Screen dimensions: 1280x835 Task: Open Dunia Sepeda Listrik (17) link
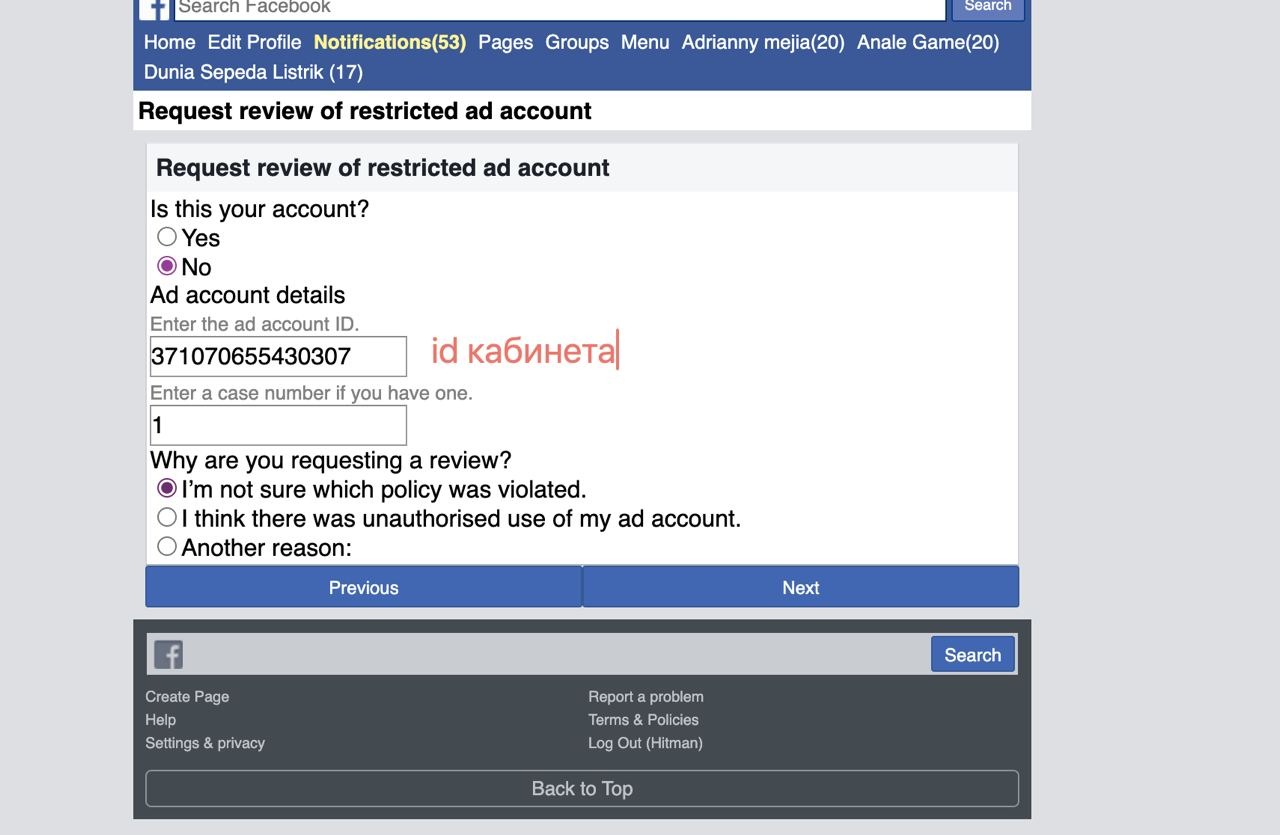coord(253,72)
